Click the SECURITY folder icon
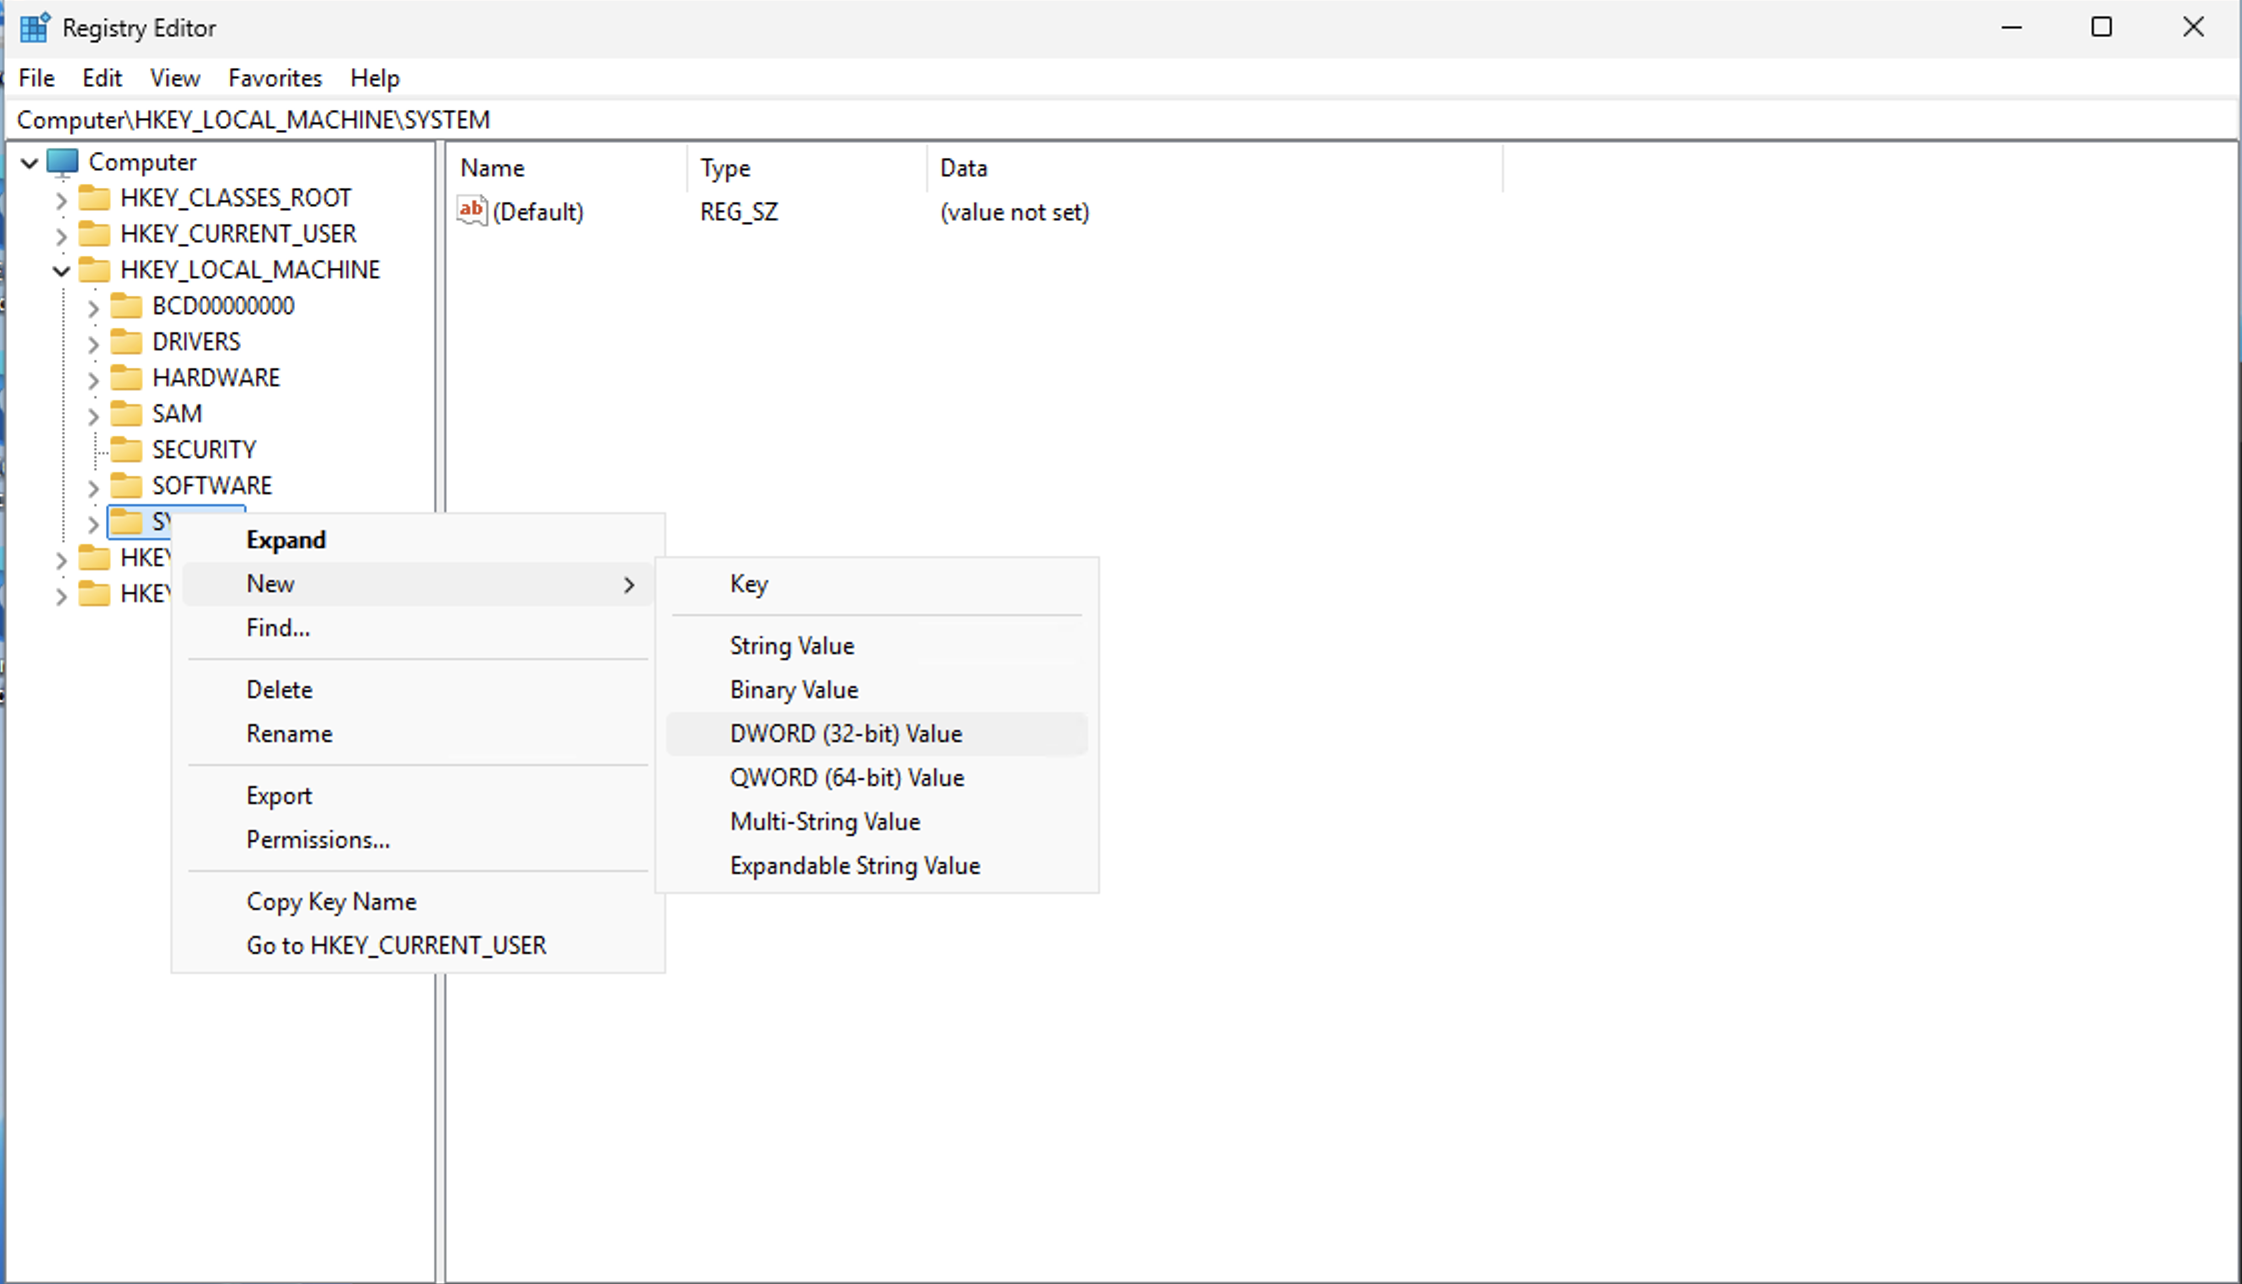2242x1284 pixels. tap(126, 450)
